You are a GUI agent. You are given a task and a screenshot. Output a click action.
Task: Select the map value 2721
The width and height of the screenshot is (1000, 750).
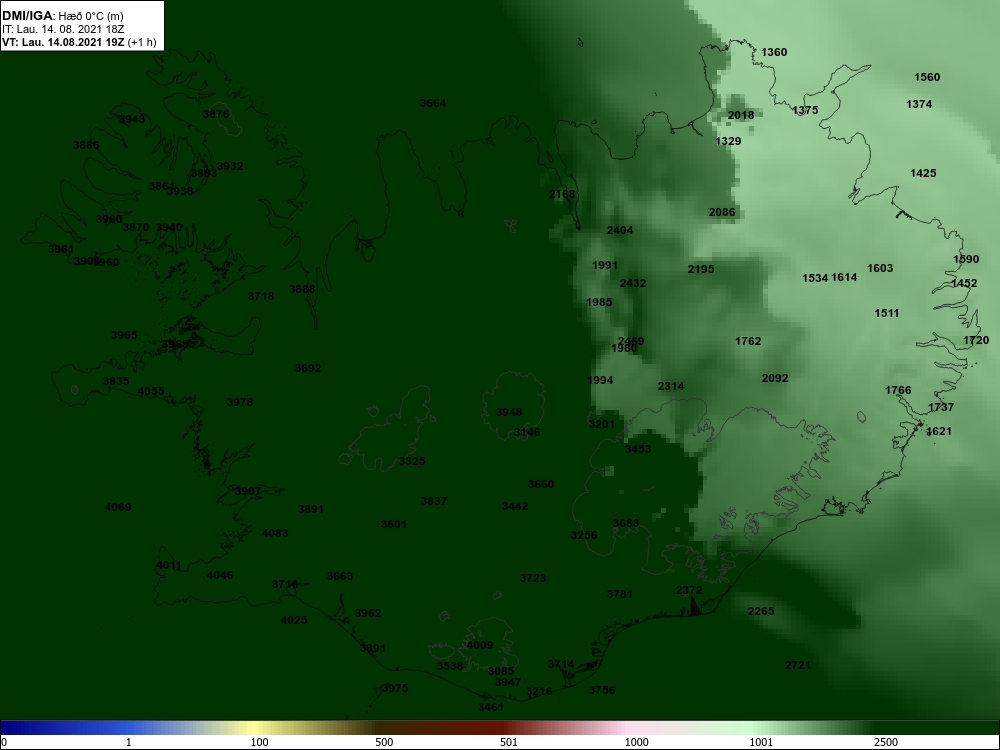[x=798, y=666]
